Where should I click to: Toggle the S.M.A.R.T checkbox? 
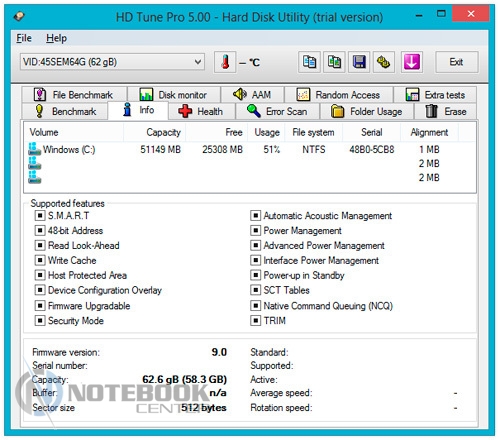click(40, 215)
